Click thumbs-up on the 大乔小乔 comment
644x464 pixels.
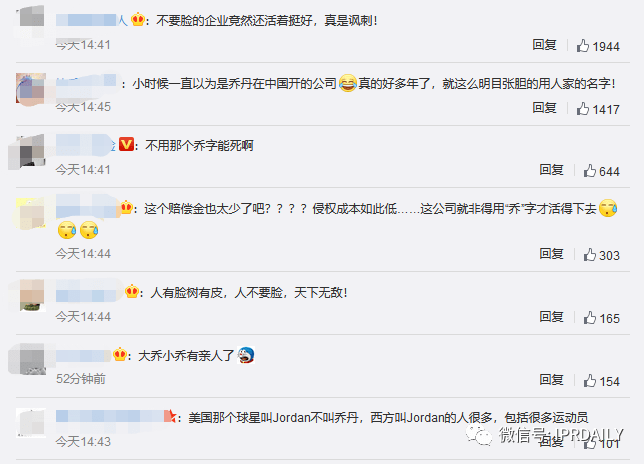(x=589, y=381)
